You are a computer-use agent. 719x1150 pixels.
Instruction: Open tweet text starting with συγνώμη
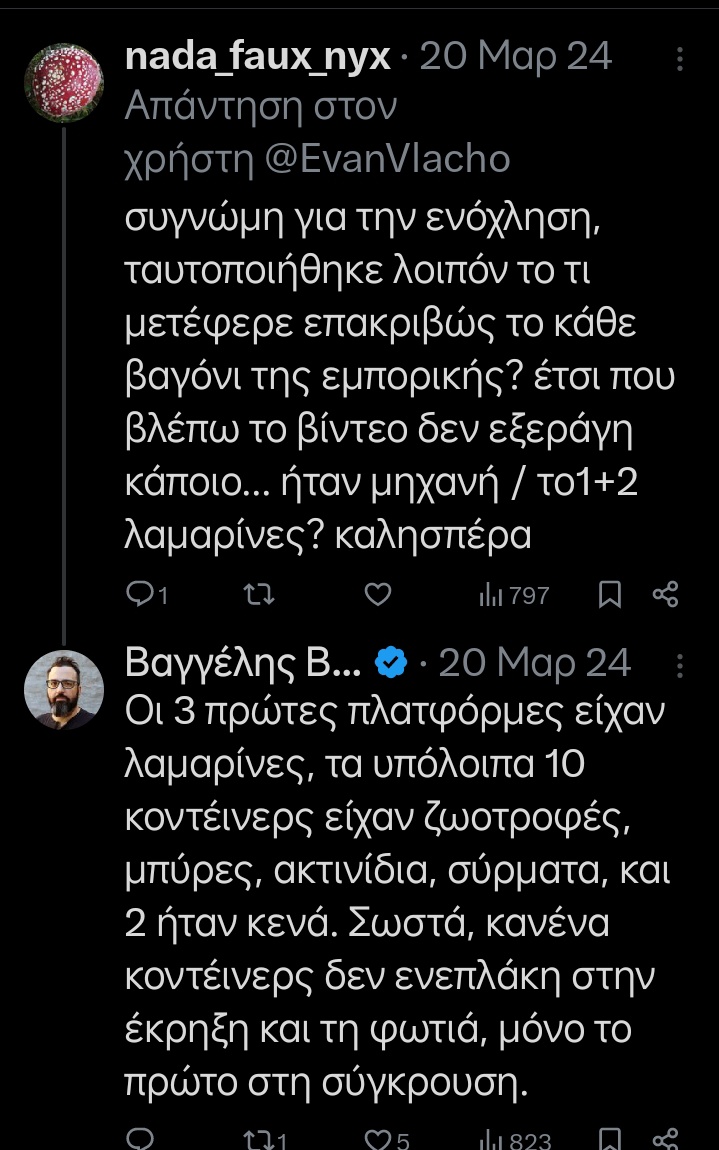400,378
